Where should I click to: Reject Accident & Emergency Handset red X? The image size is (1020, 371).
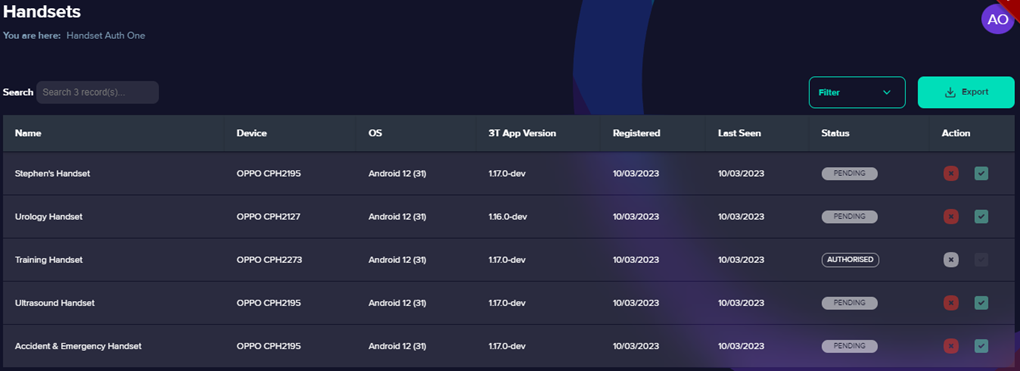(x=951, y=346)
